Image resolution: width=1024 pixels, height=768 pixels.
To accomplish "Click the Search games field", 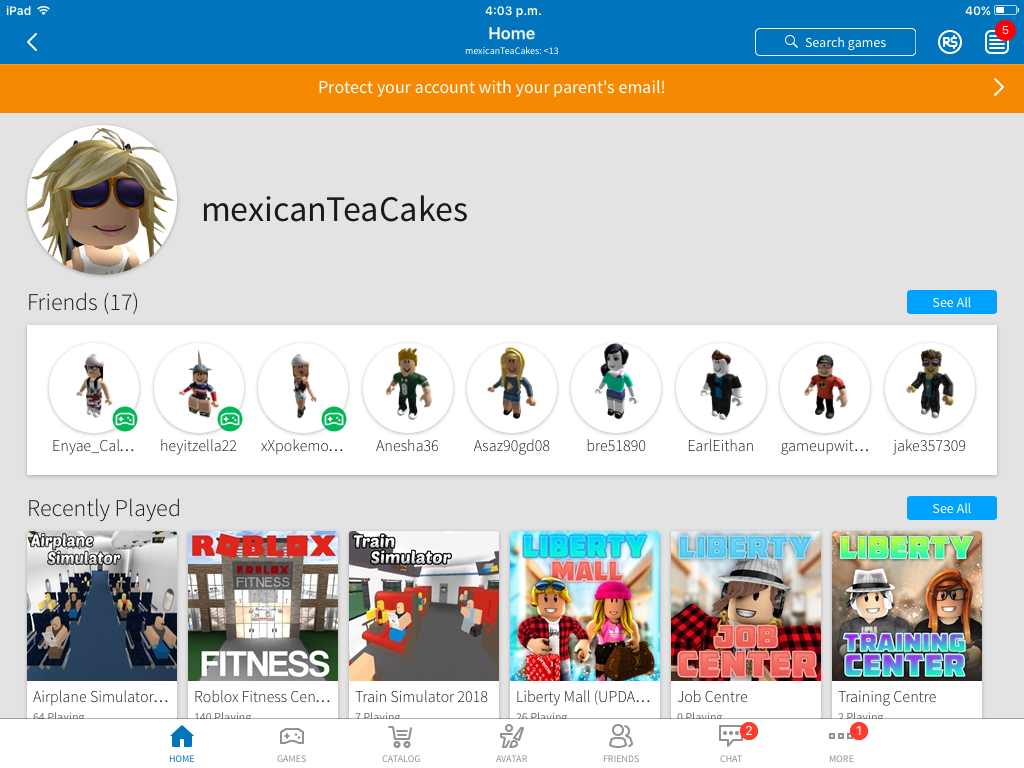I will click(x=835, y=42).
